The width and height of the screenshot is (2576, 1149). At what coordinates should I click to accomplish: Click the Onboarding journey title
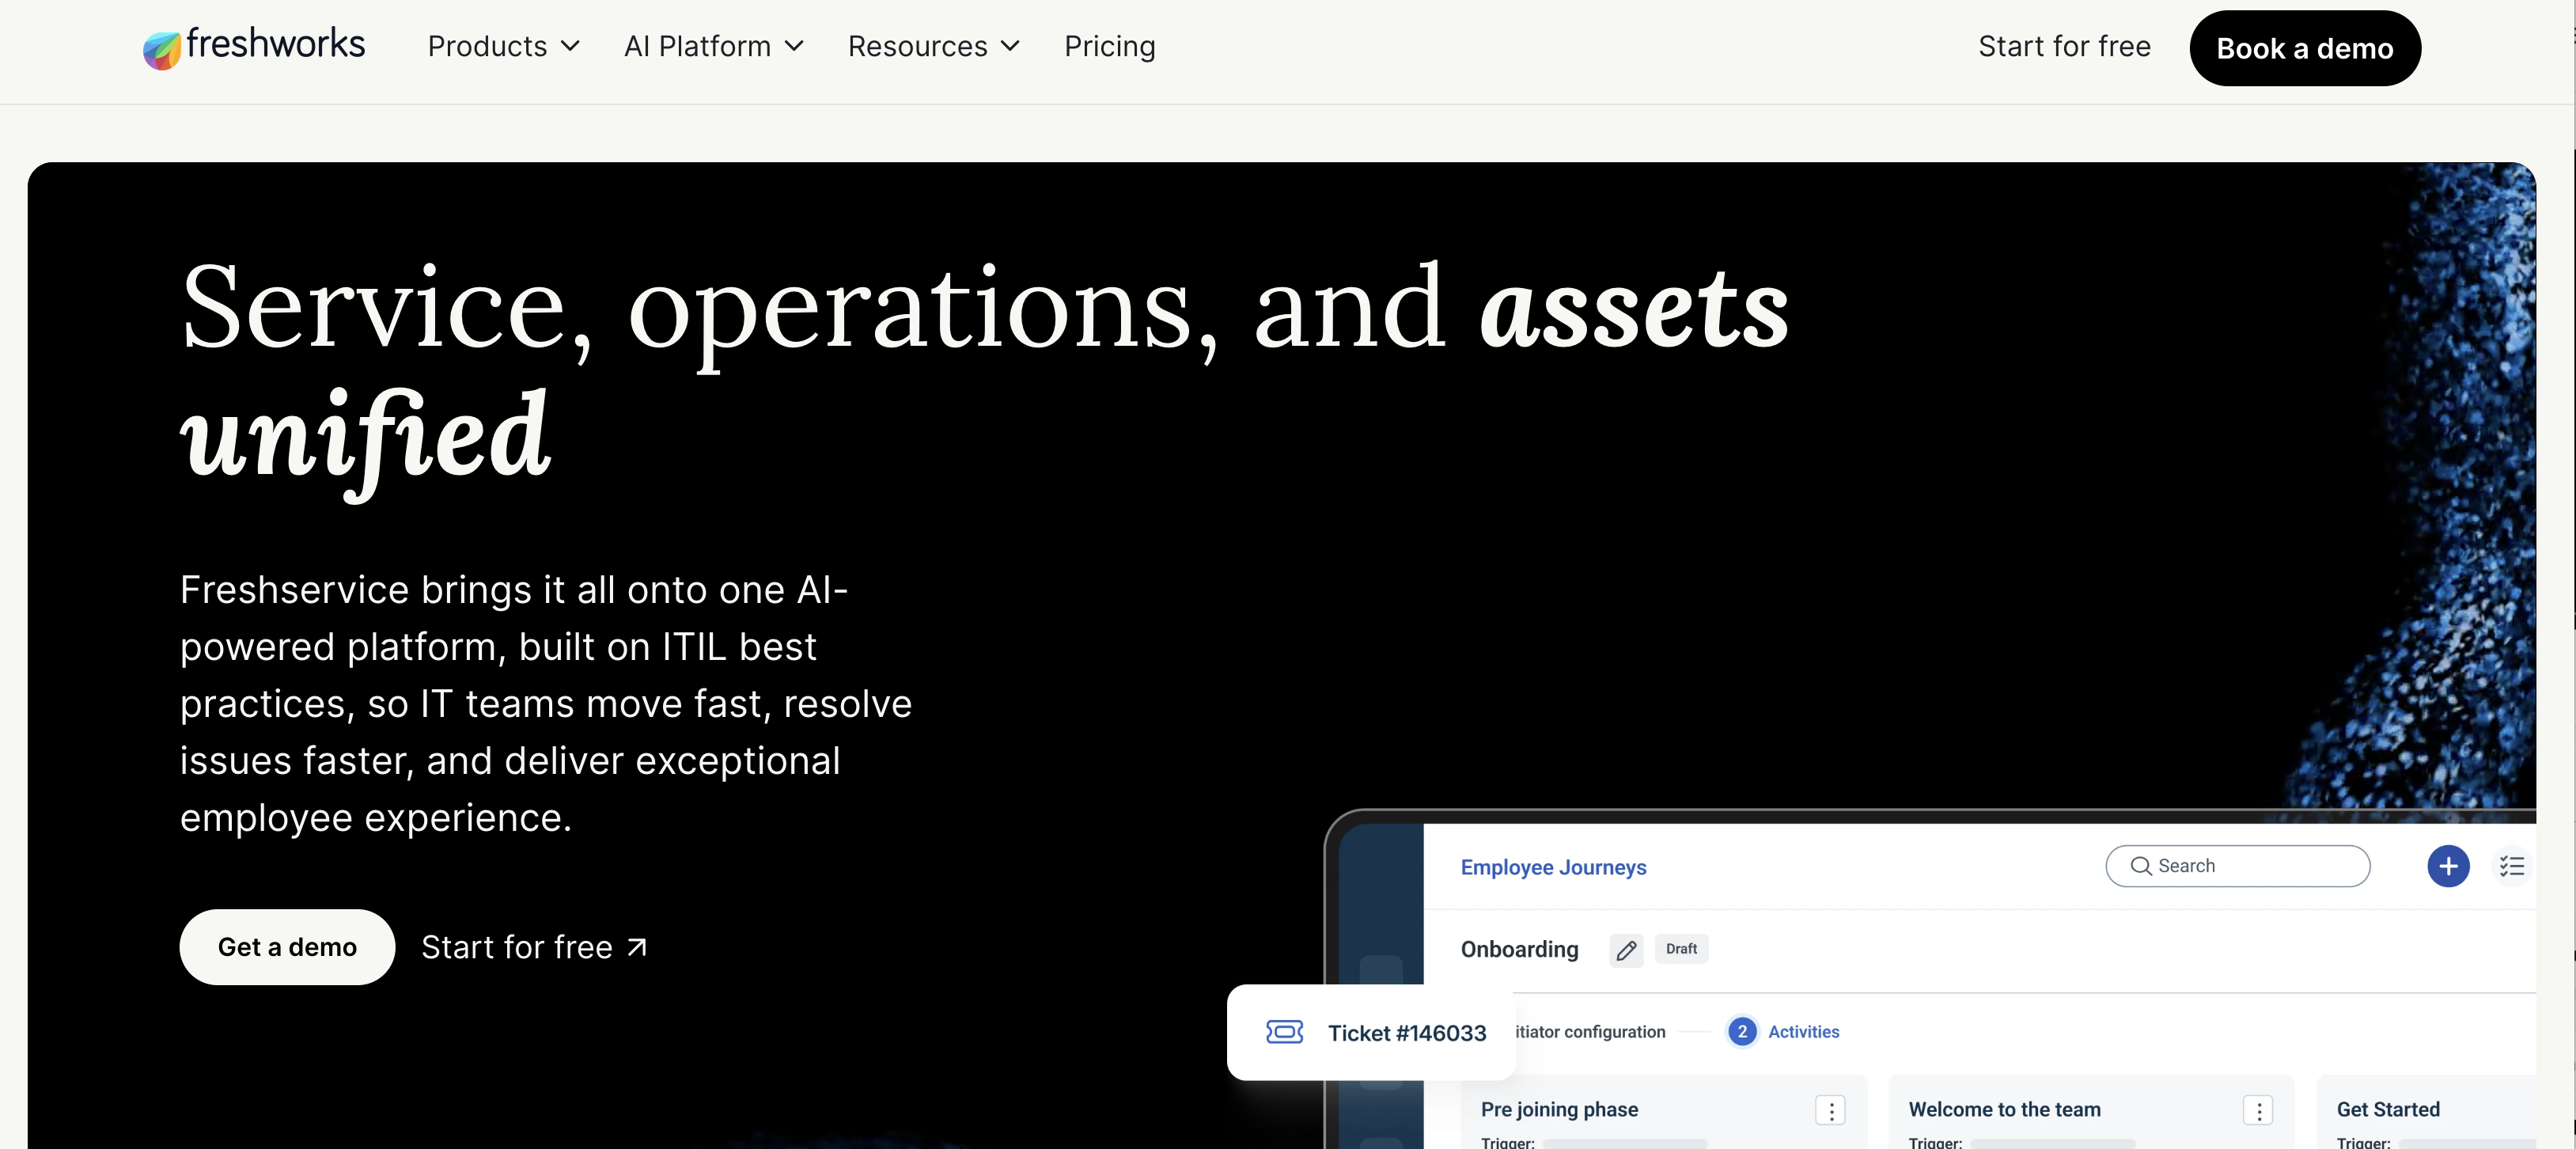coord(1519,949)
